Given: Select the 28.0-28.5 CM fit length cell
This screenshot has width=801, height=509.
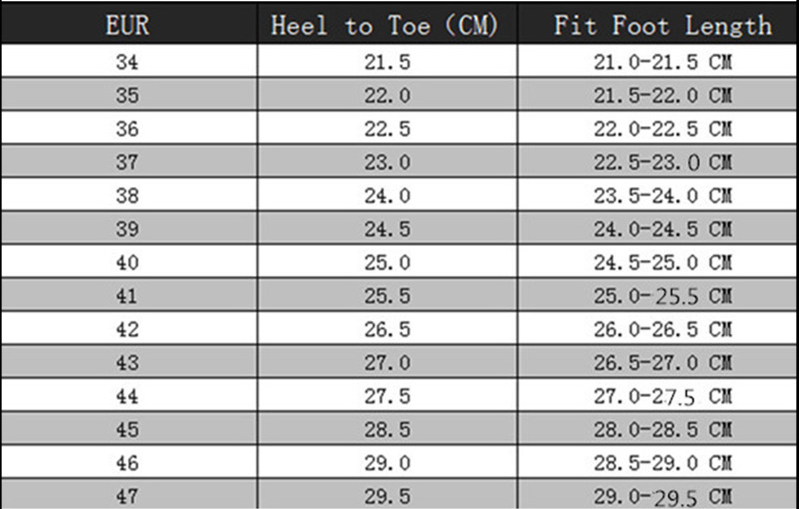Looking at the screenshot, I should pyautogui.click(x=662, y=430).
